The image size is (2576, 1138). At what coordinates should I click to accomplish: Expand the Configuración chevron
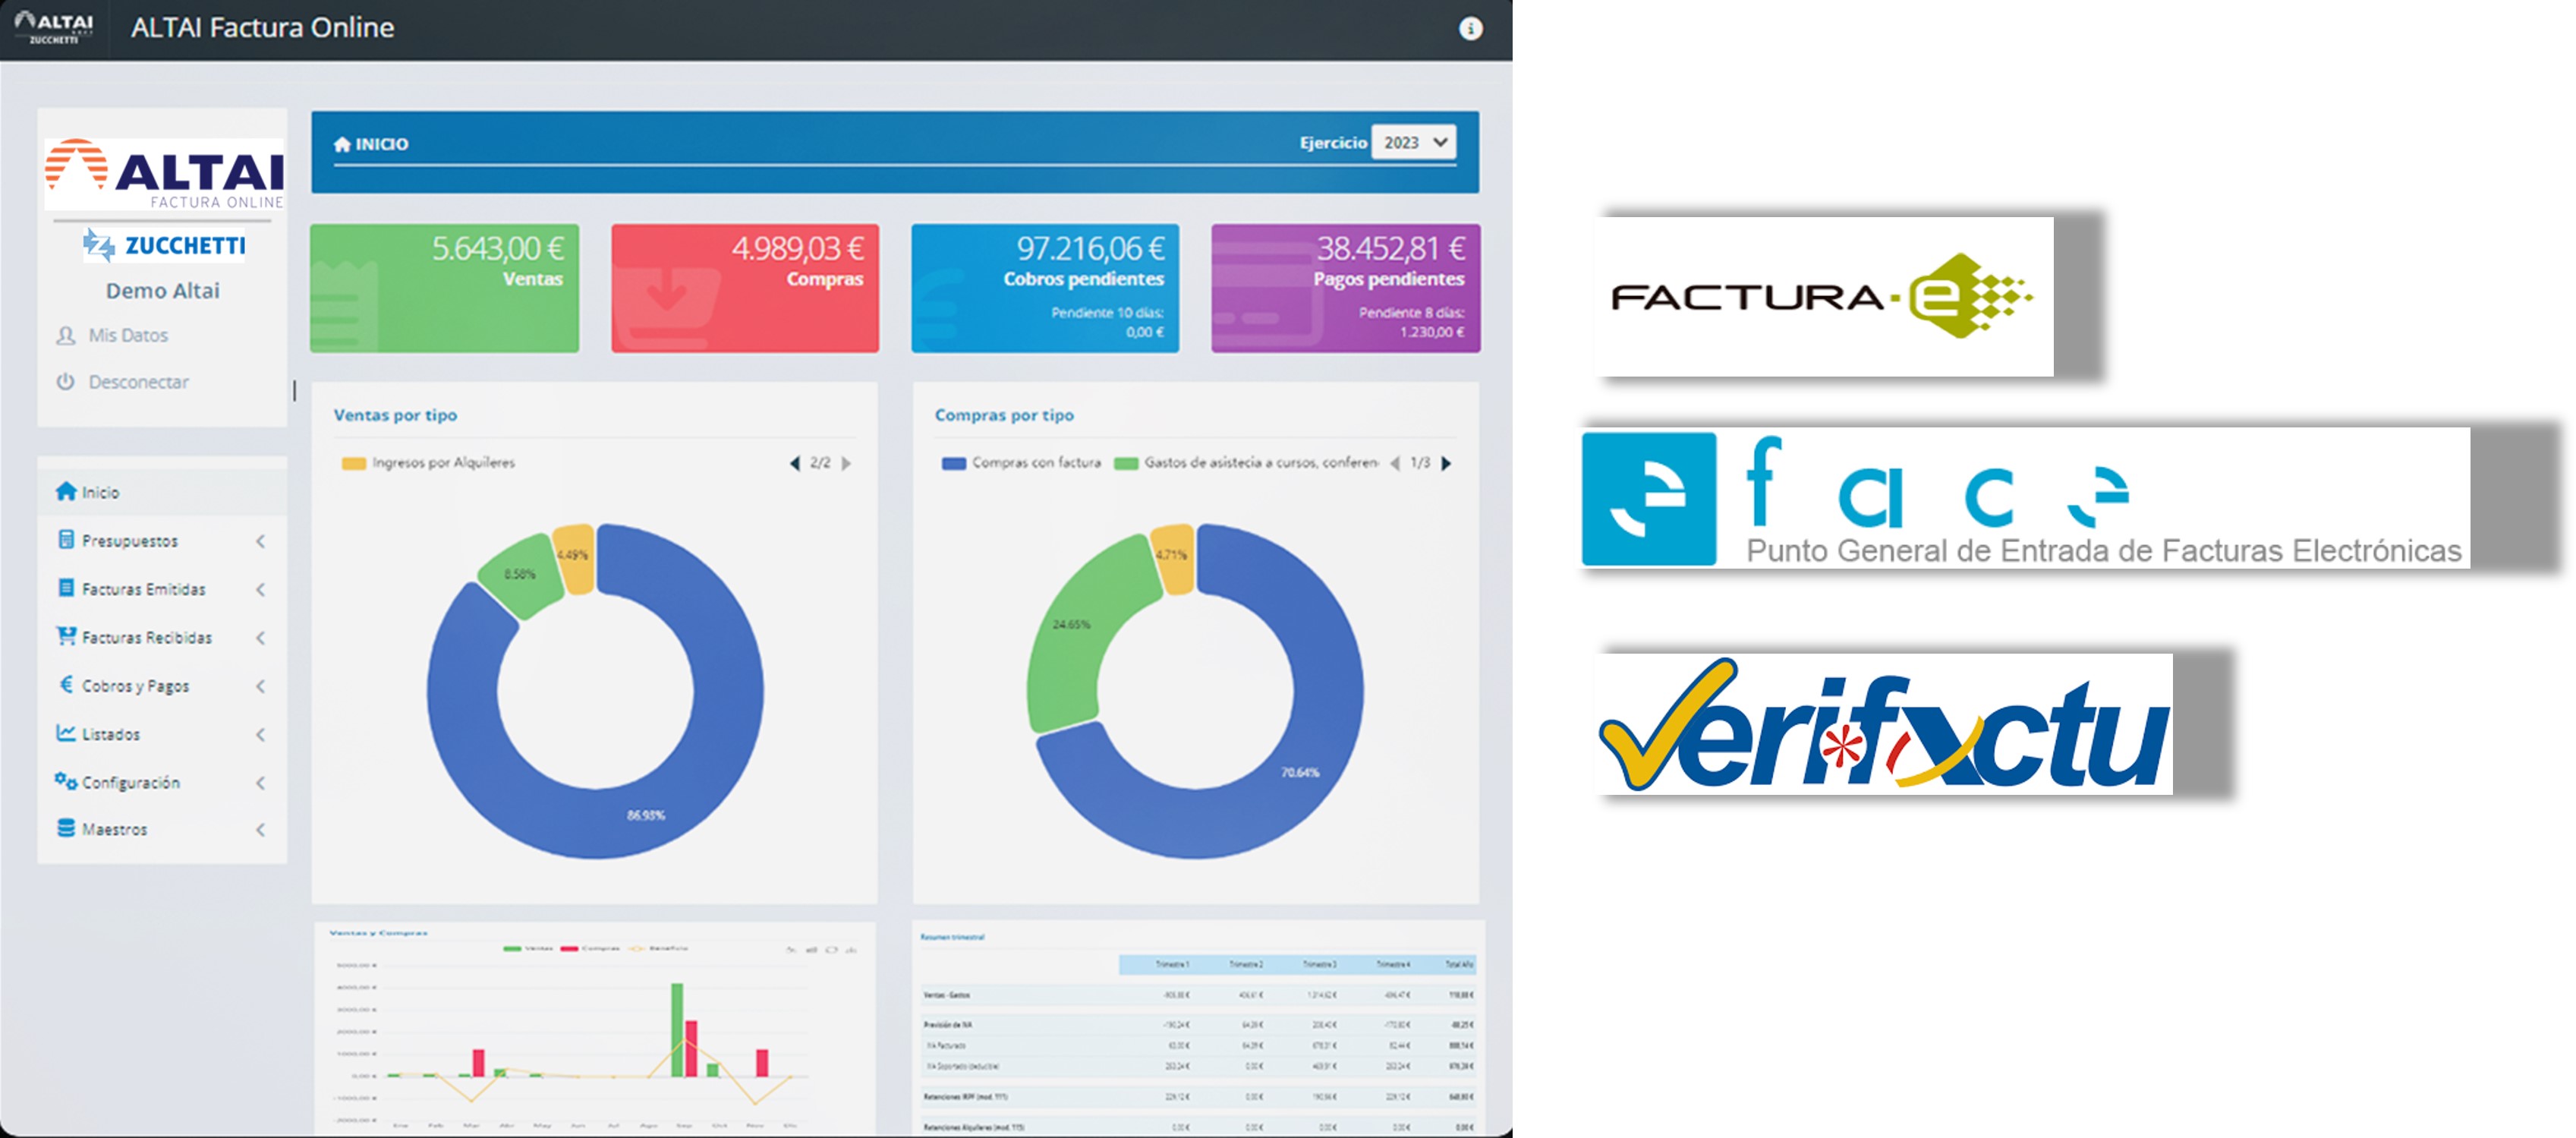tap(260, 782)
